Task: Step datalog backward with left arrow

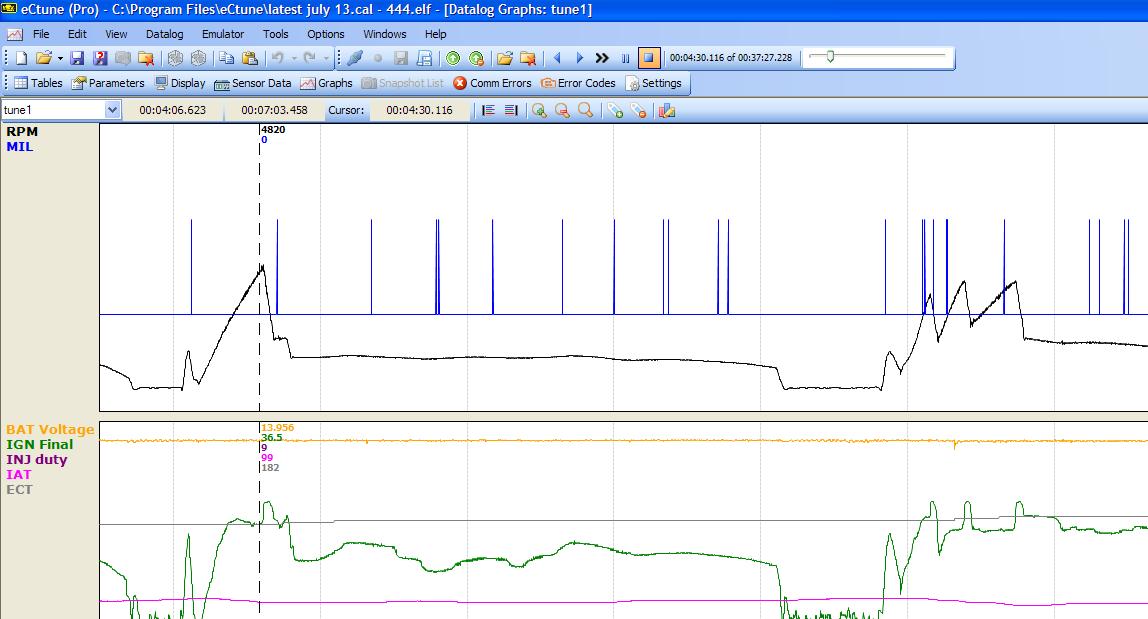Action: (557, 58)
